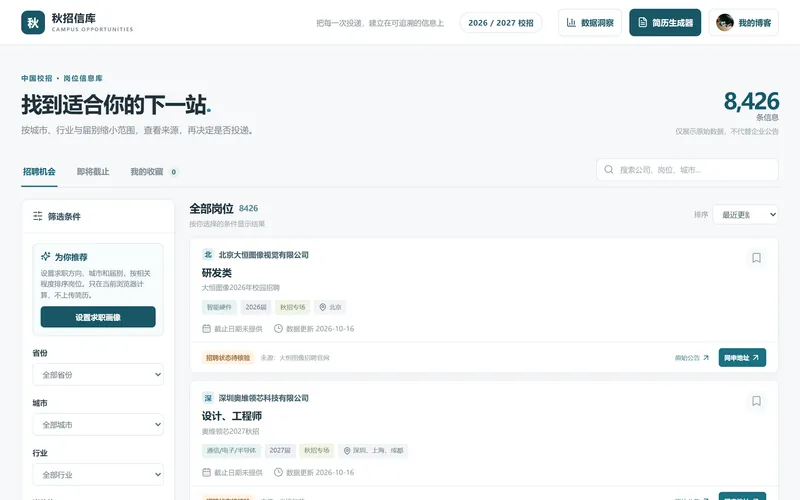
Task: Click calendar icon in 研发类 card
Action: point(206,329)
